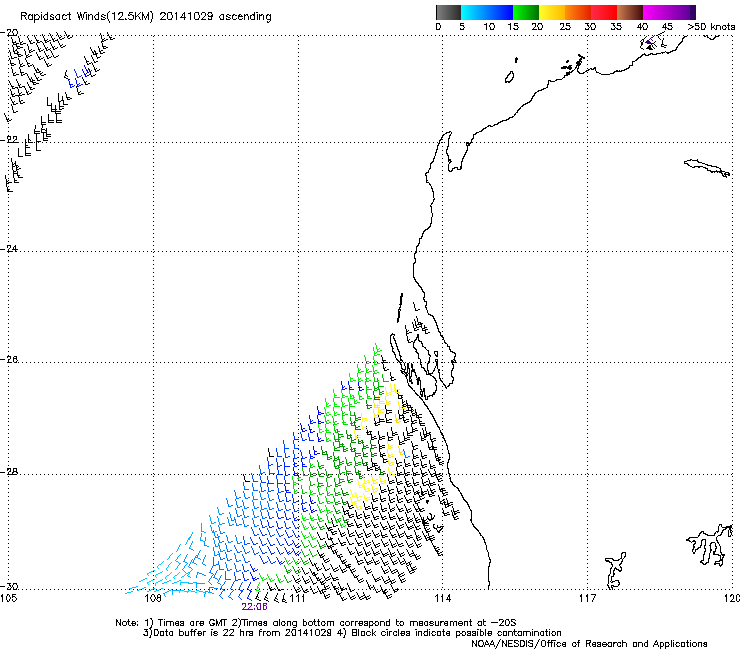Click the note 'Data buffer is 22 hrs'
Image resolution: width=740 pixels, height=650 pixels.
205,633
